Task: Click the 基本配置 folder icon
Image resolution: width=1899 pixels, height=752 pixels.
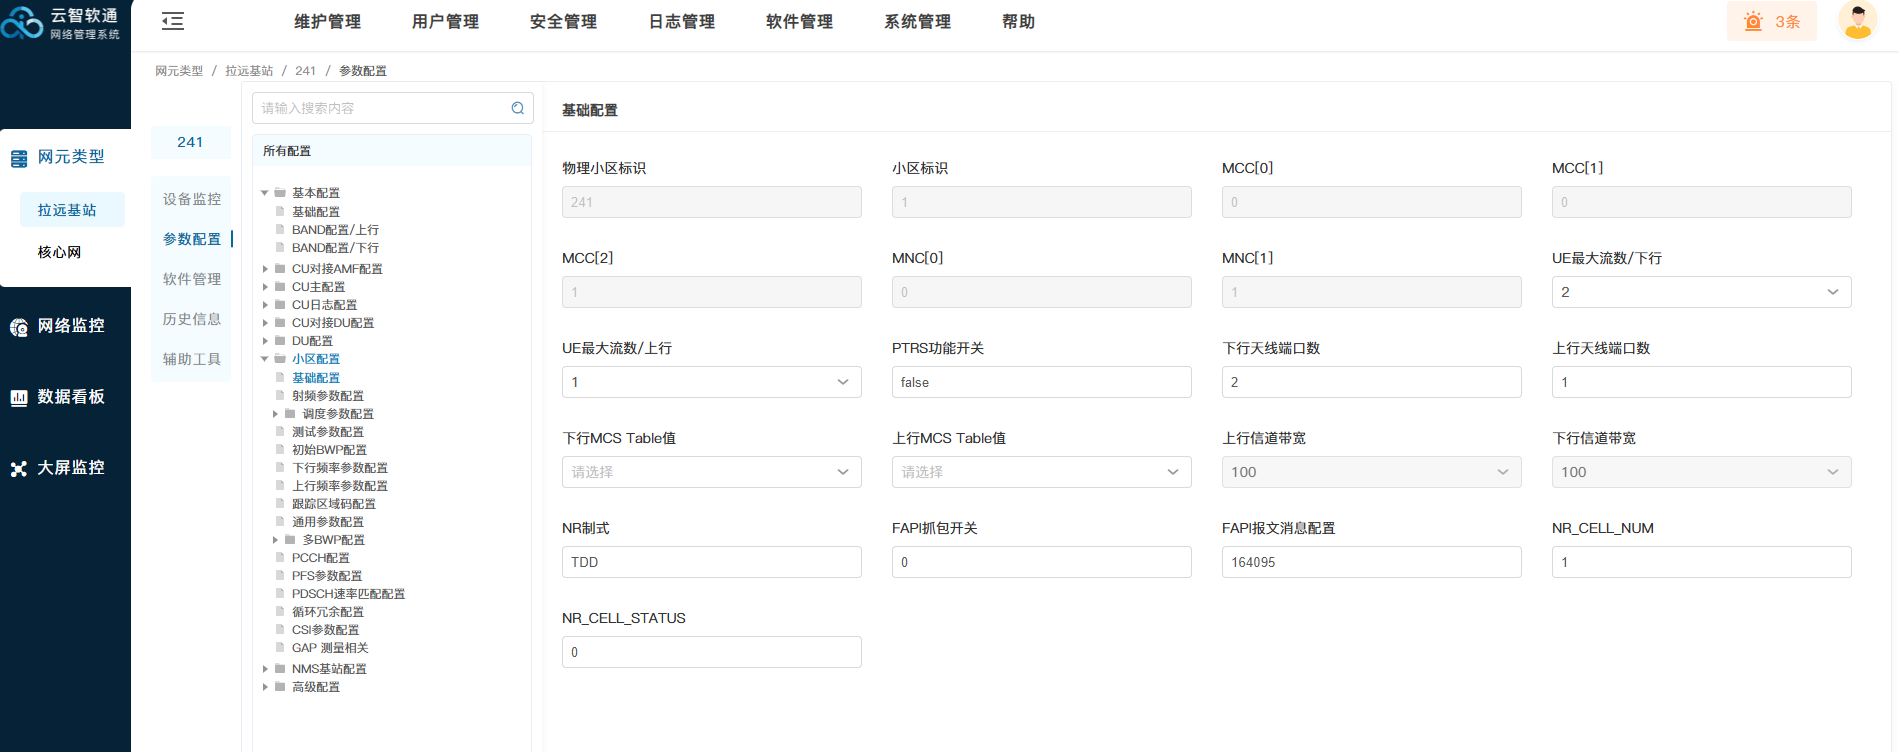Action: 281,192
